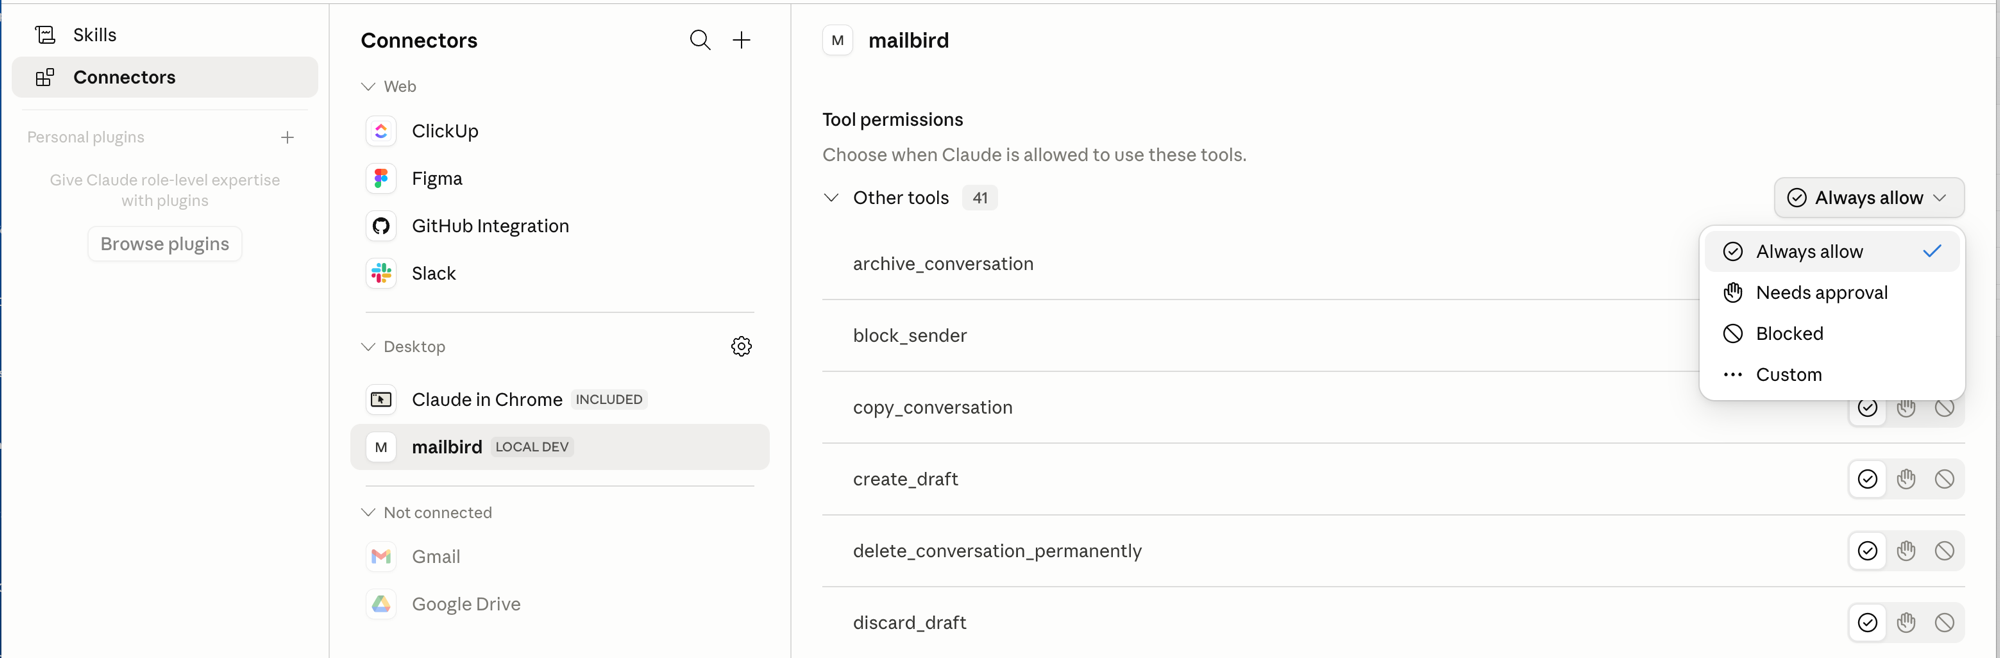Collapse the Web connectors group
This screenshot has height=658, width=2000.
point(368,87)
